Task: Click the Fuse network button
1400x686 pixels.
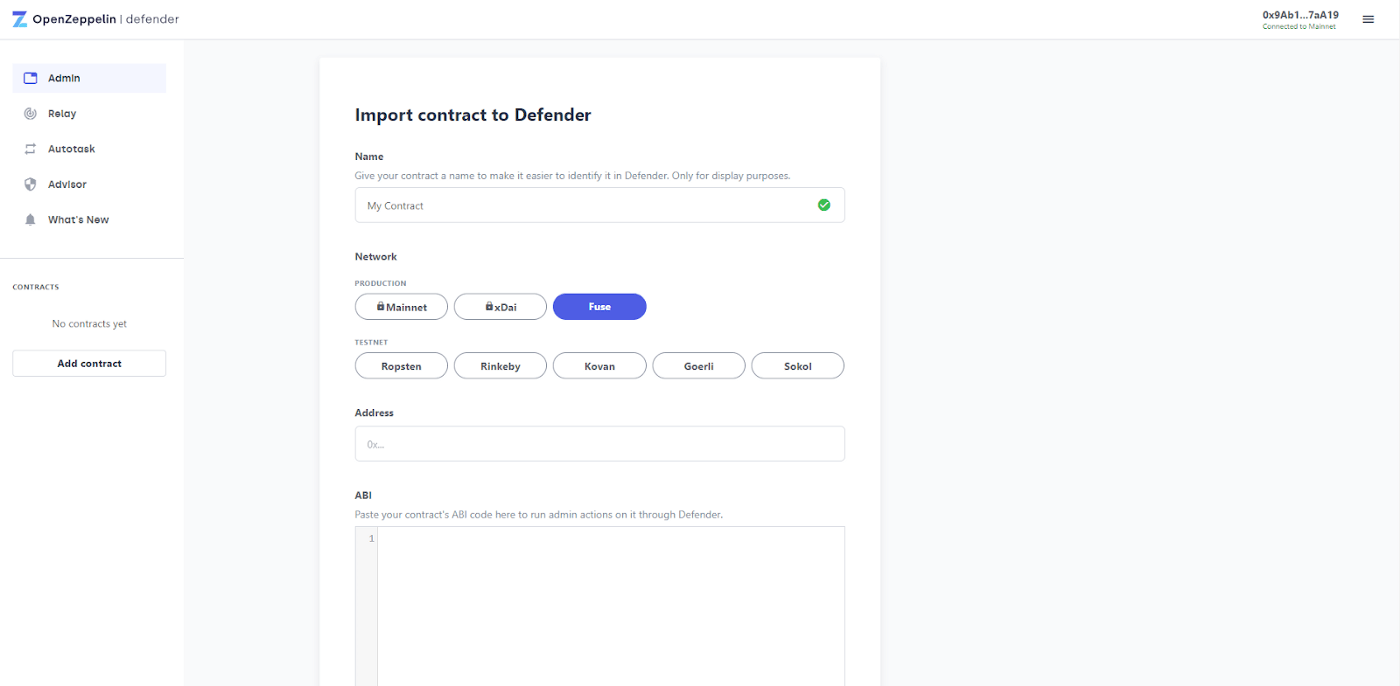Action: (x=599, y=306)
